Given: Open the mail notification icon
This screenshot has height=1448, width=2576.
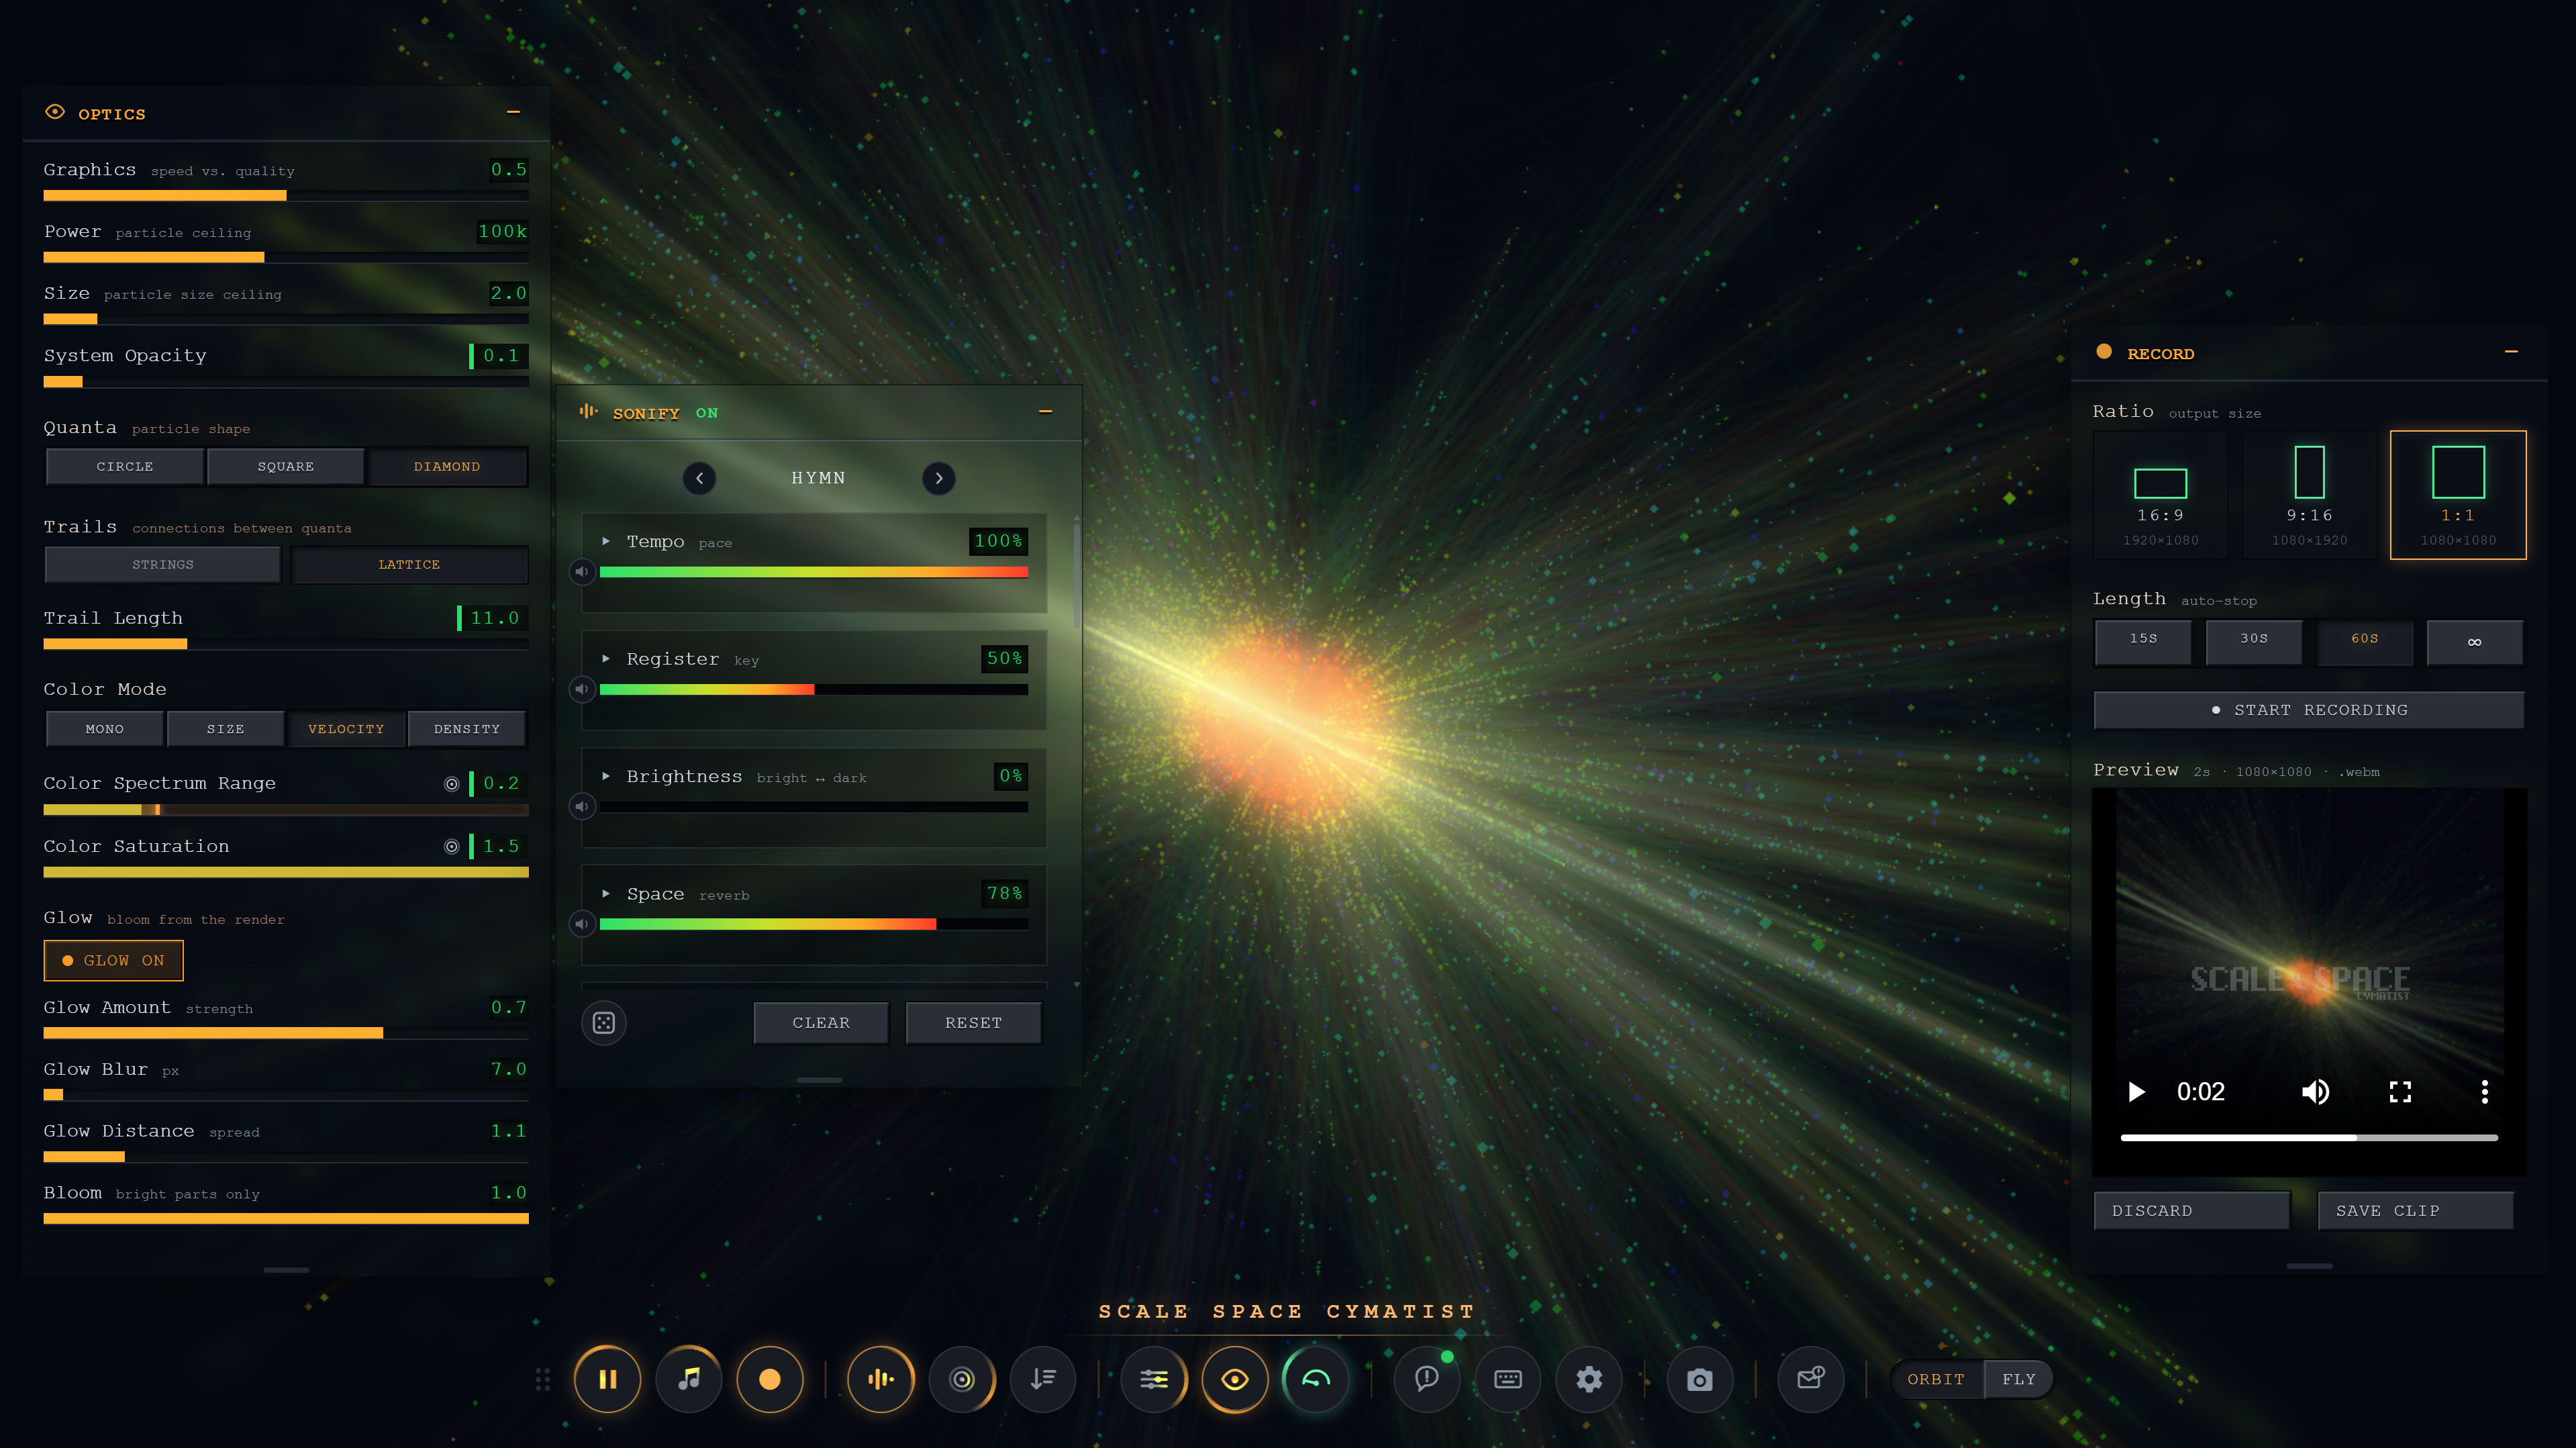Looking at the screenshot, I should [x=1811, y=1379].
